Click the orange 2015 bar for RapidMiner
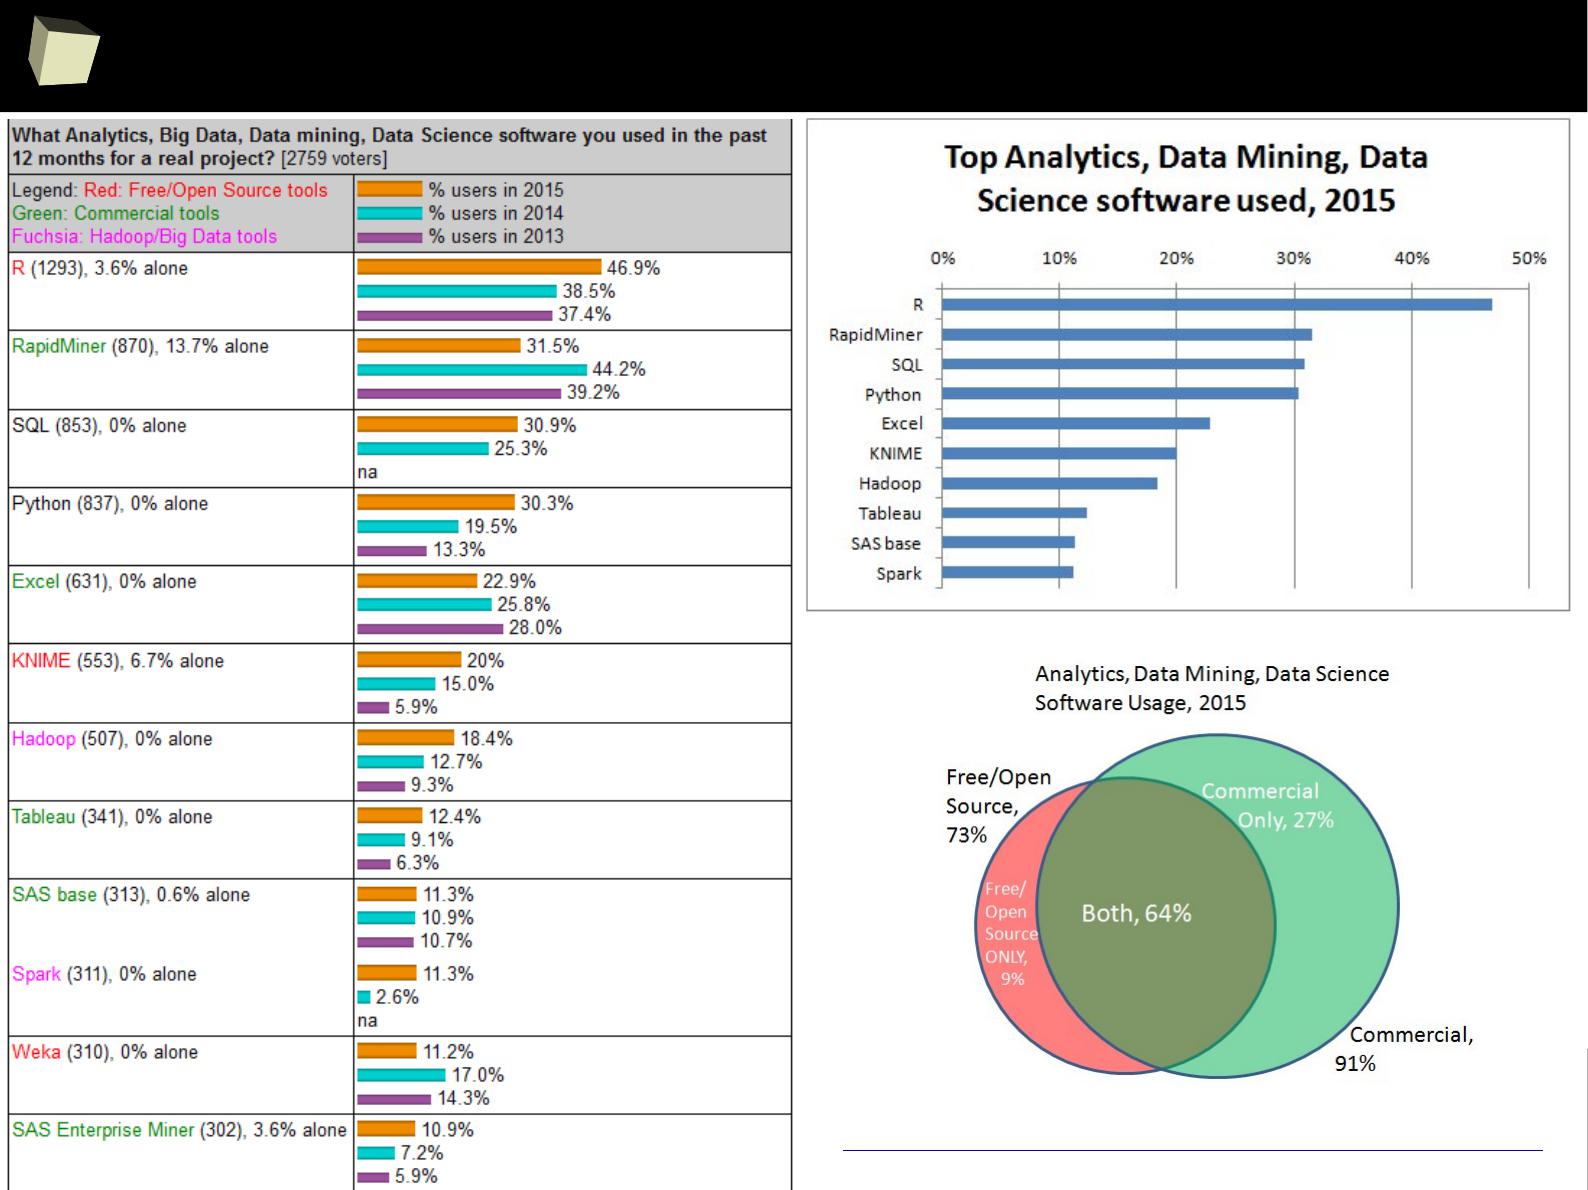The image size is (1588, 1190). pyautogui.click(x=439, y=345)
